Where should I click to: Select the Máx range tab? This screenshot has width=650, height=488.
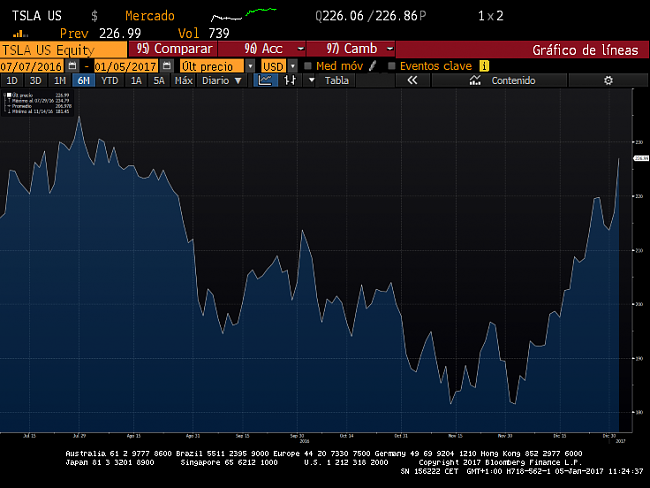point(183,80)
